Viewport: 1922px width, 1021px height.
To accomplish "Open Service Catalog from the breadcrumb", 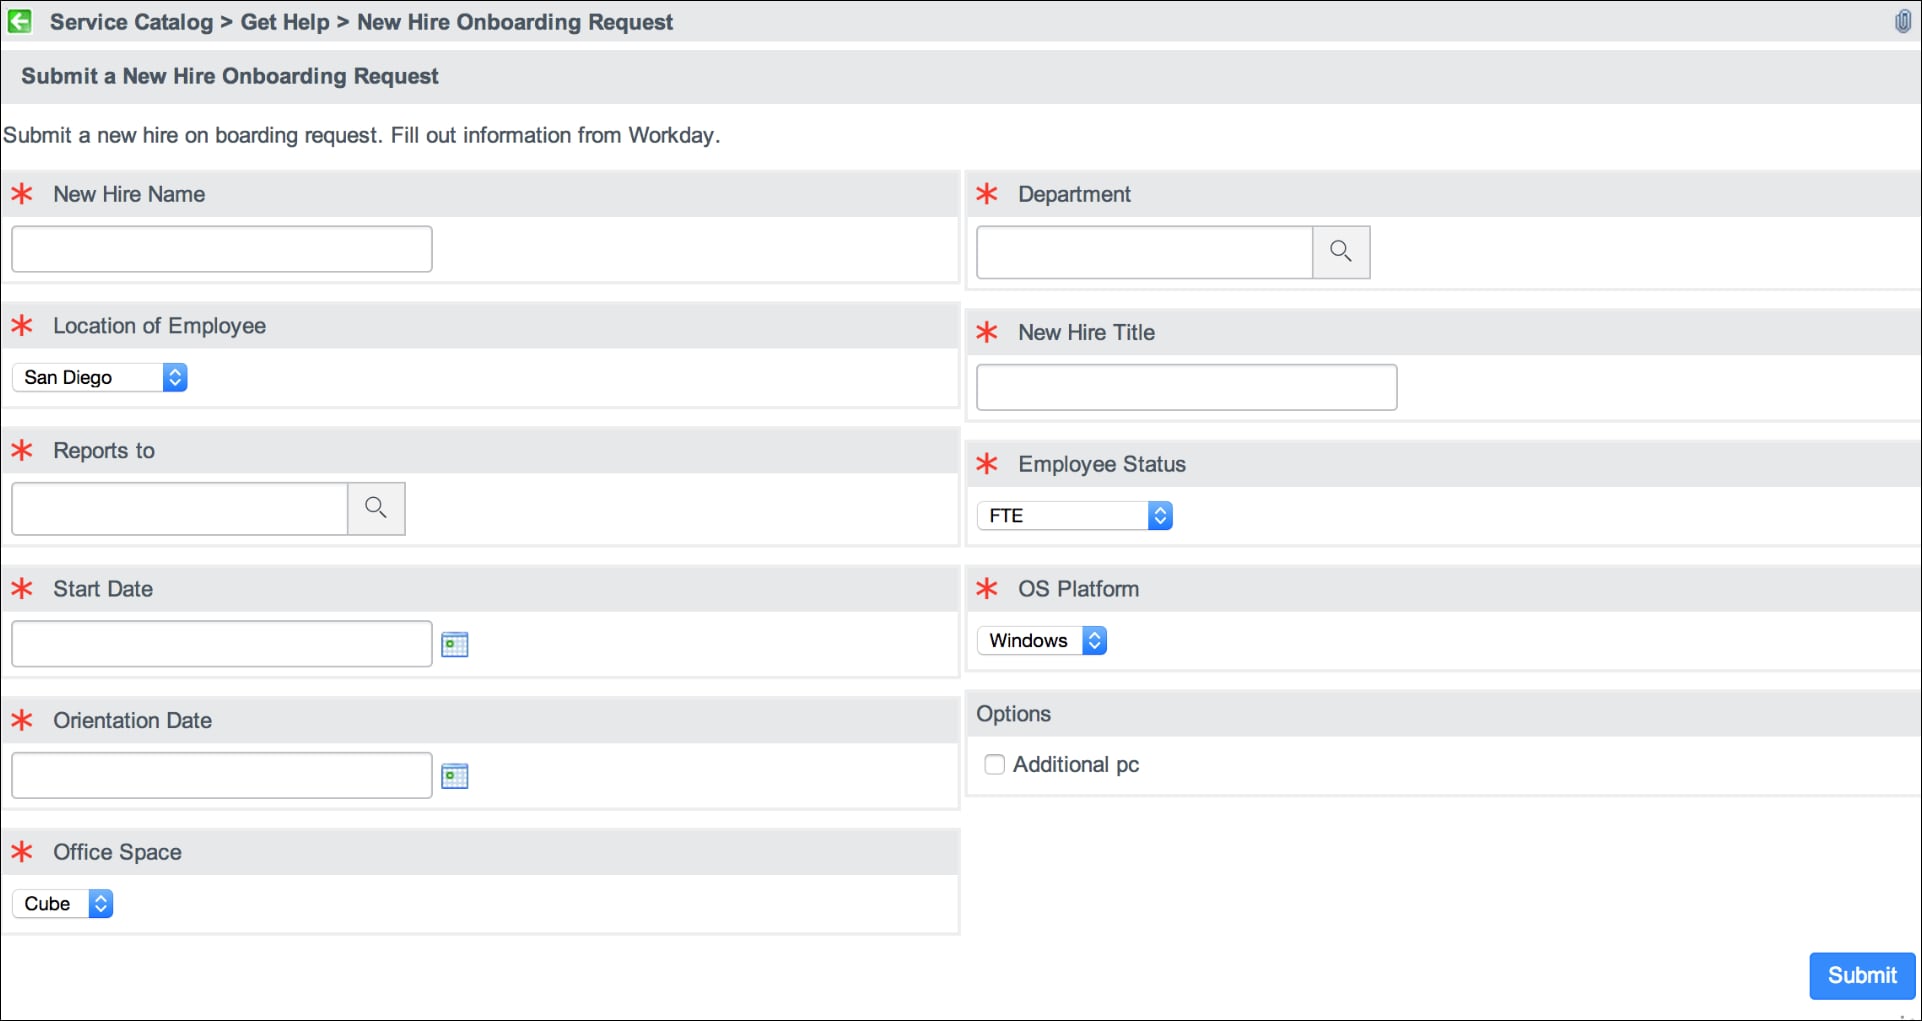I will tap(131, 21).
